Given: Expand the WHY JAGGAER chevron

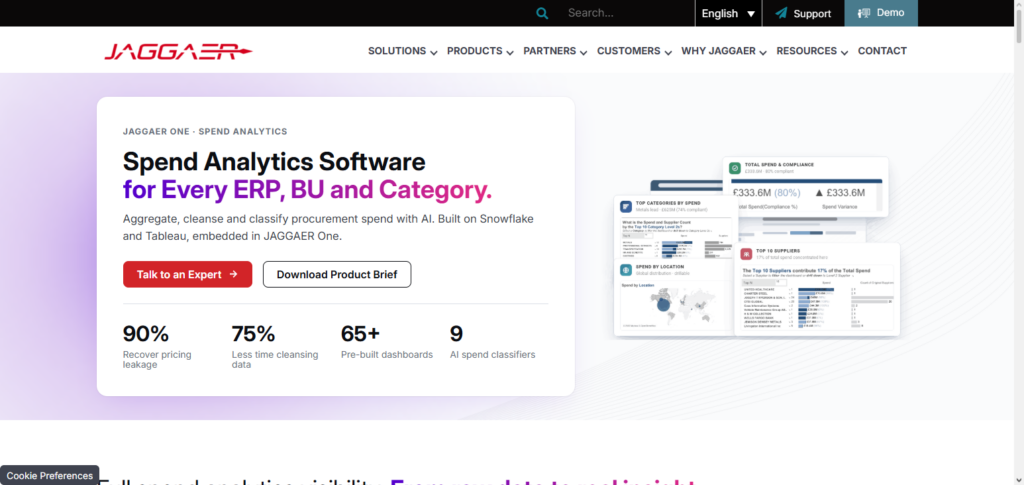Looking at the screenshot, I should [x=763, y=52].
